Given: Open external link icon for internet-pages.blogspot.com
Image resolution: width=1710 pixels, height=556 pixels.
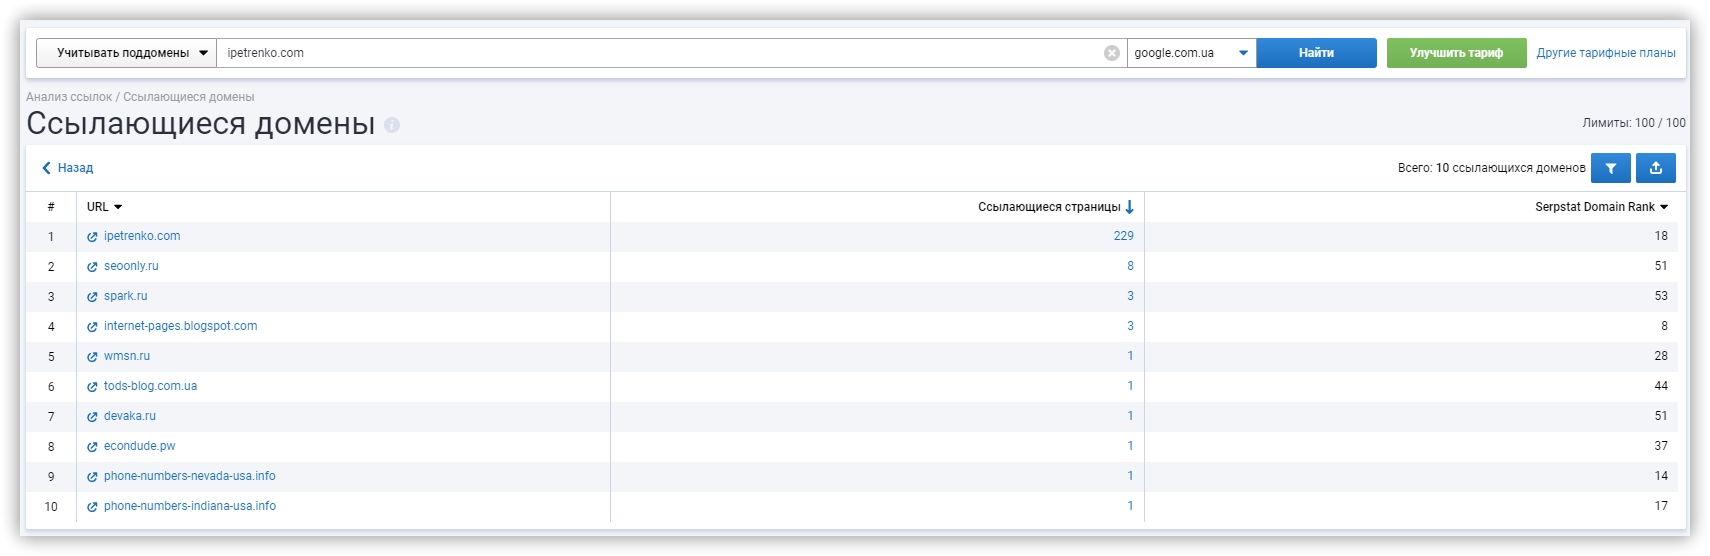Looking at the screenshot, I should pos(92,327).
